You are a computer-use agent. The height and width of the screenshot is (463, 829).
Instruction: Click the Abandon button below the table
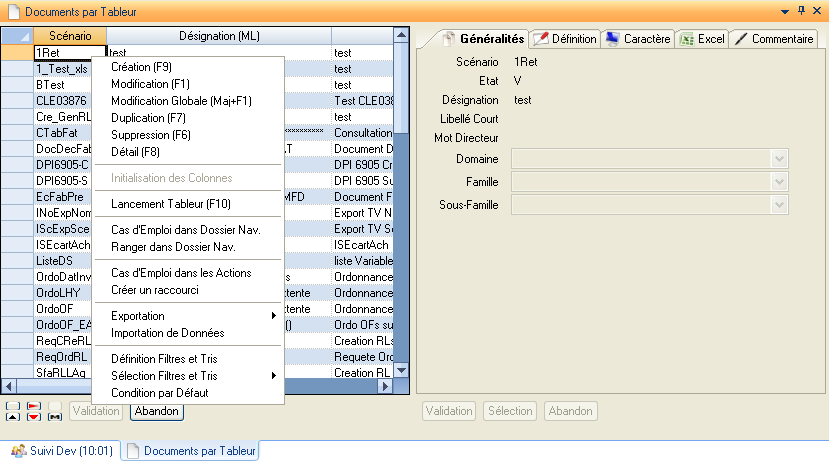coord(157,411)
